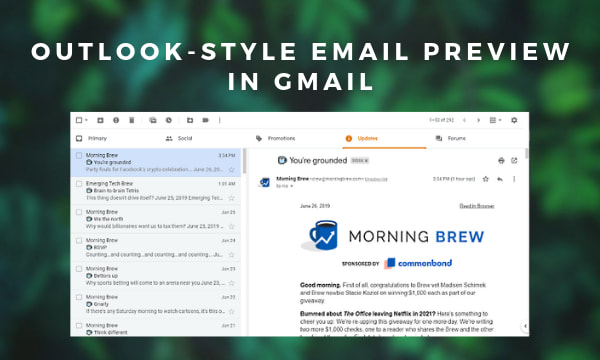Open Settings gear icon
The height and width of the screenshot is (360, 600).
[514, 120]
